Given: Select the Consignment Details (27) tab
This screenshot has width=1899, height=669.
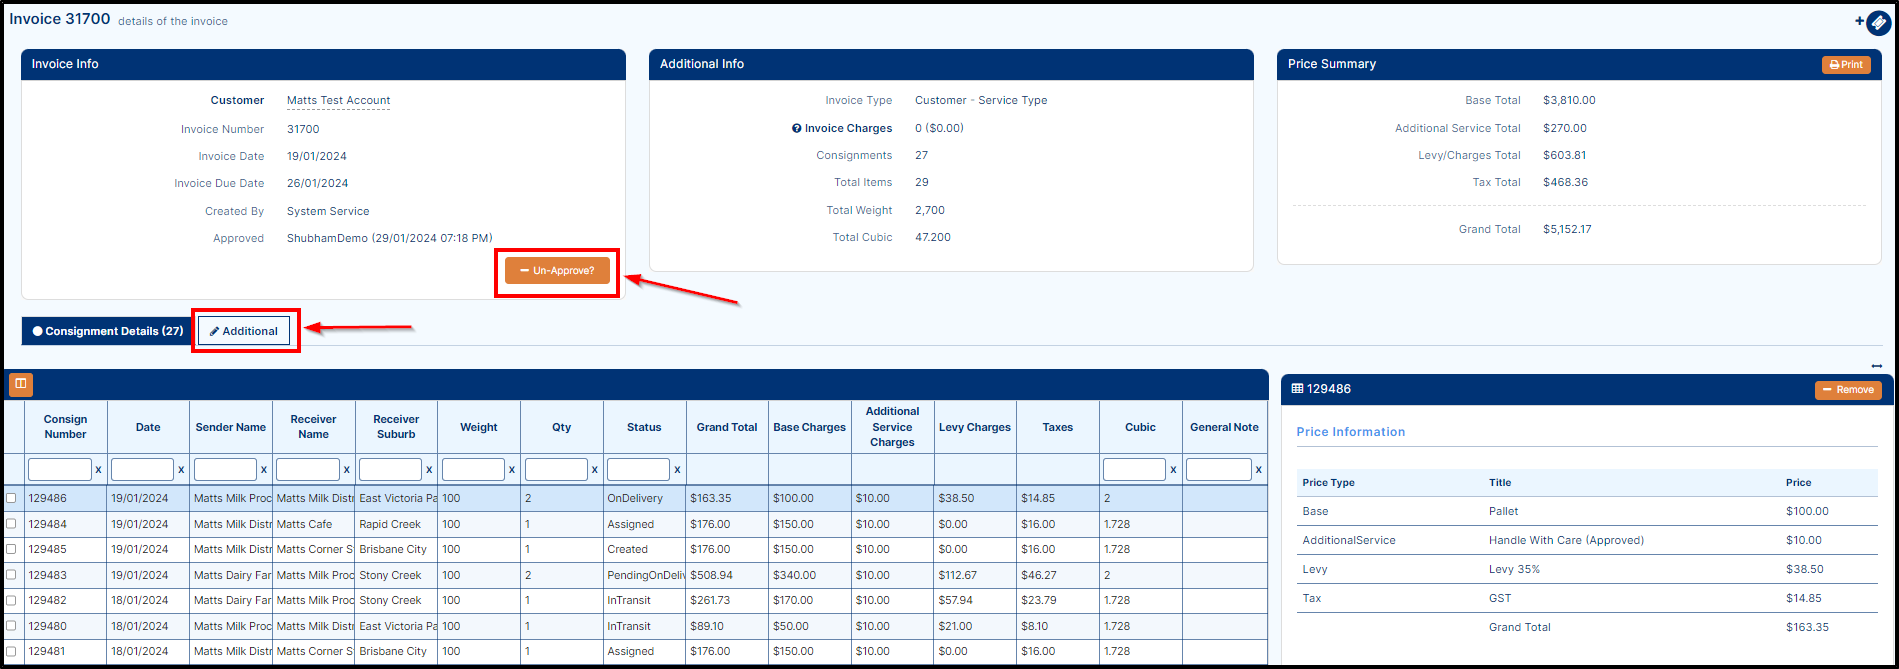Looking at the screenshot, I should pyautogui.click(x=107, y=331).
